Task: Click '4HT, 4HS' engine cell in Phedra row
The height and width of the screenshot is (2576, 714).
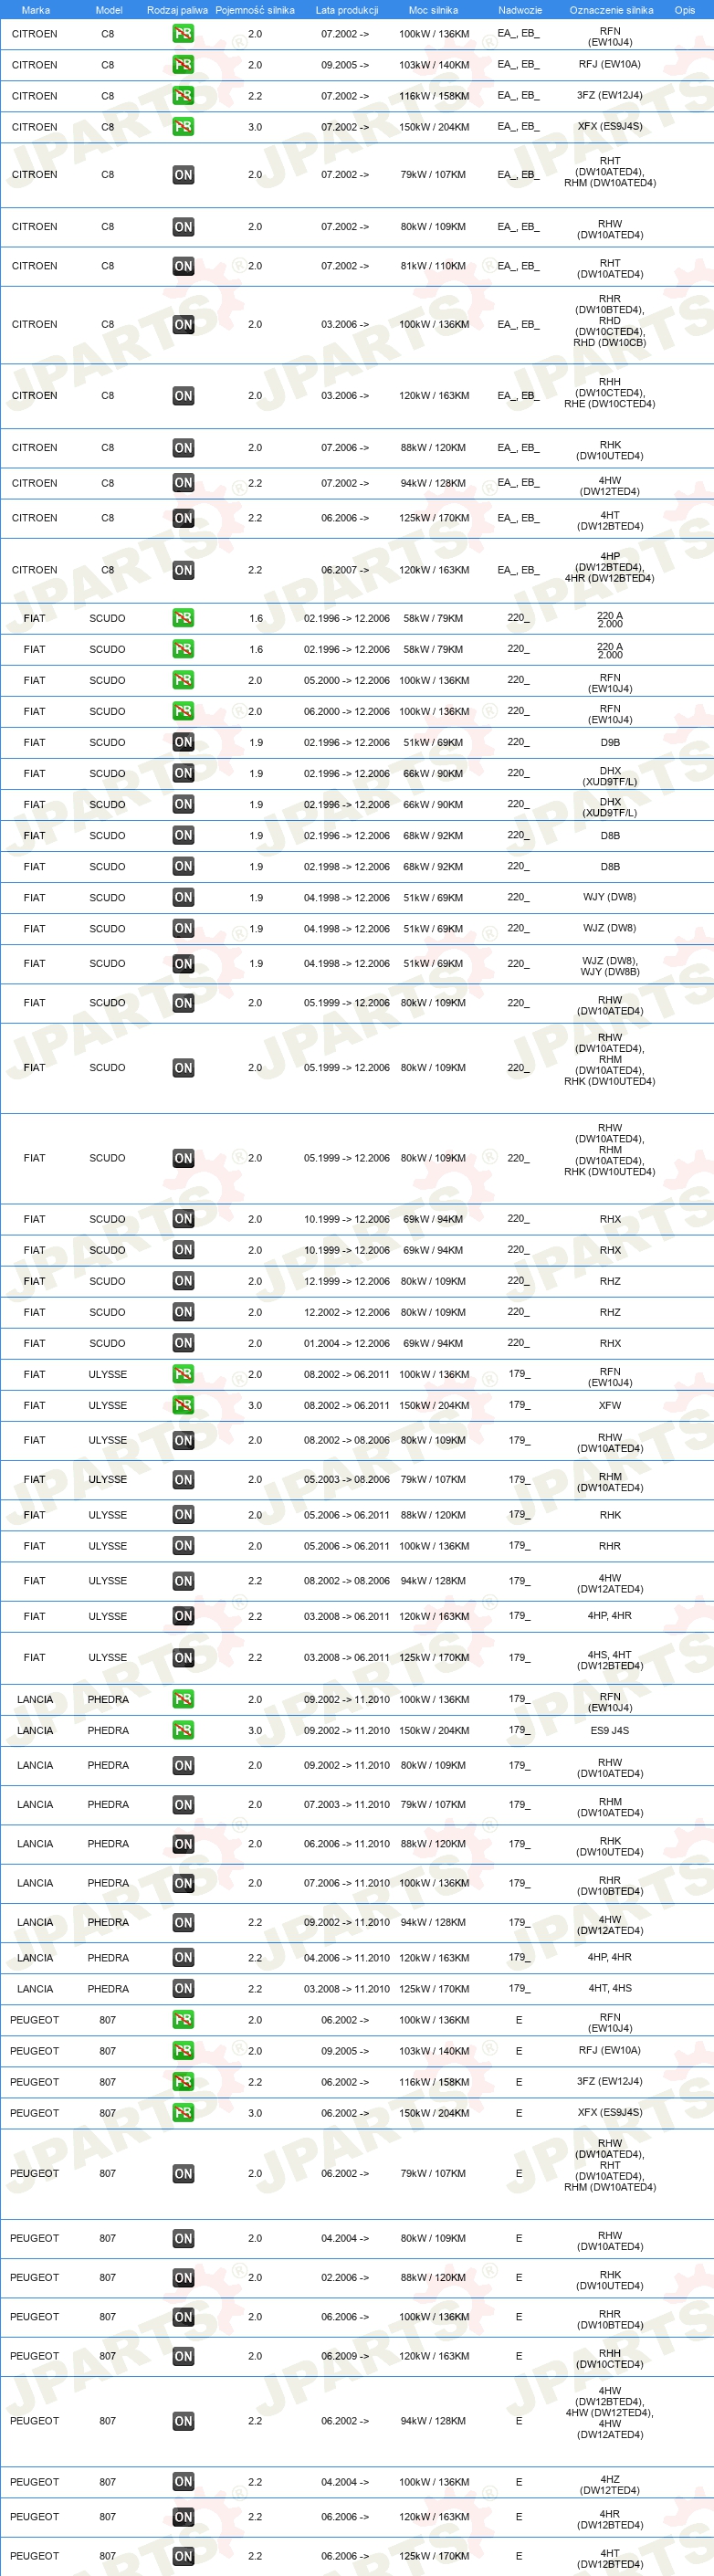Action: 610,1989
